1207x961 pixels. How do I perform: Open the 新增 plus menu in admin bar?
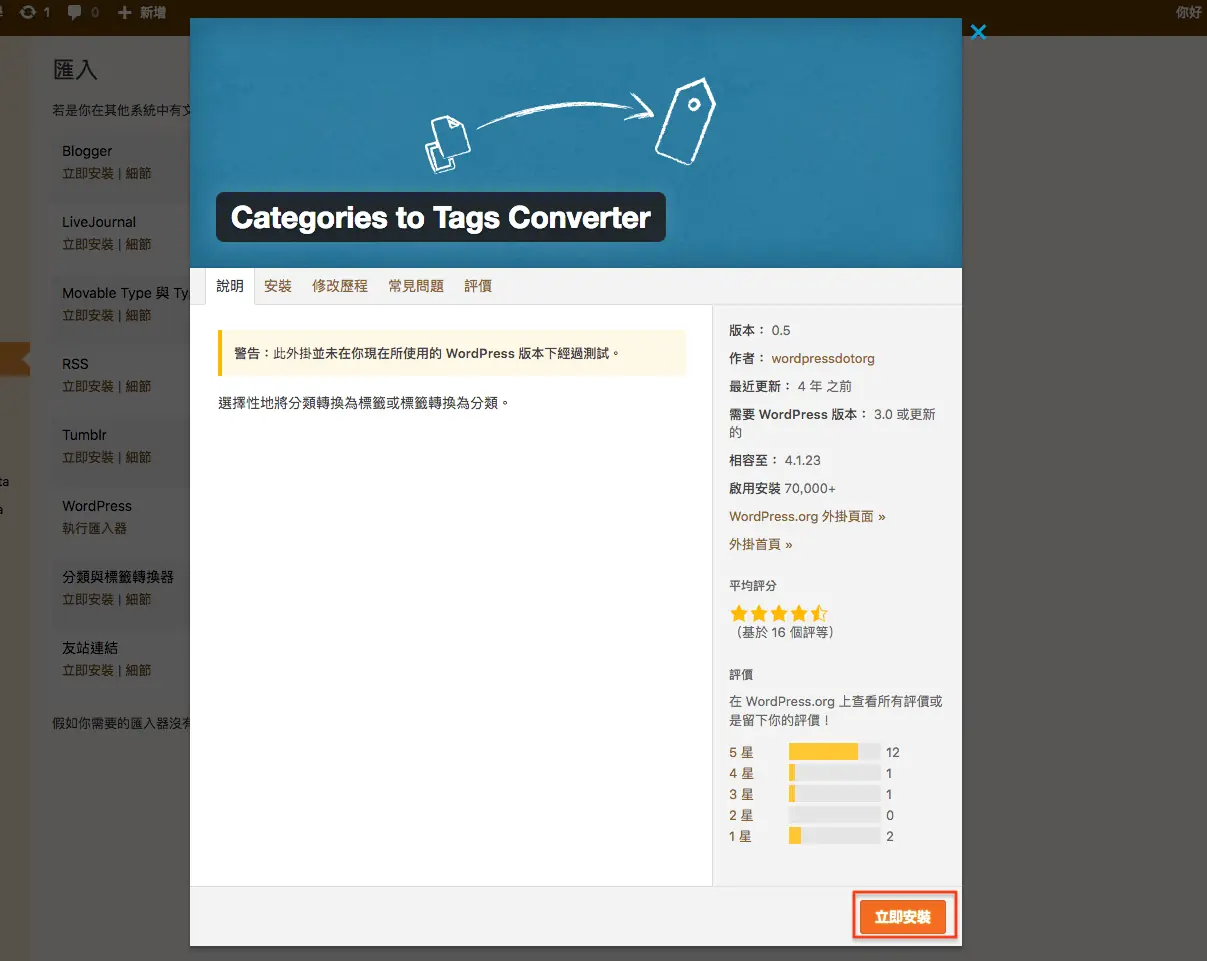(142, 13)
